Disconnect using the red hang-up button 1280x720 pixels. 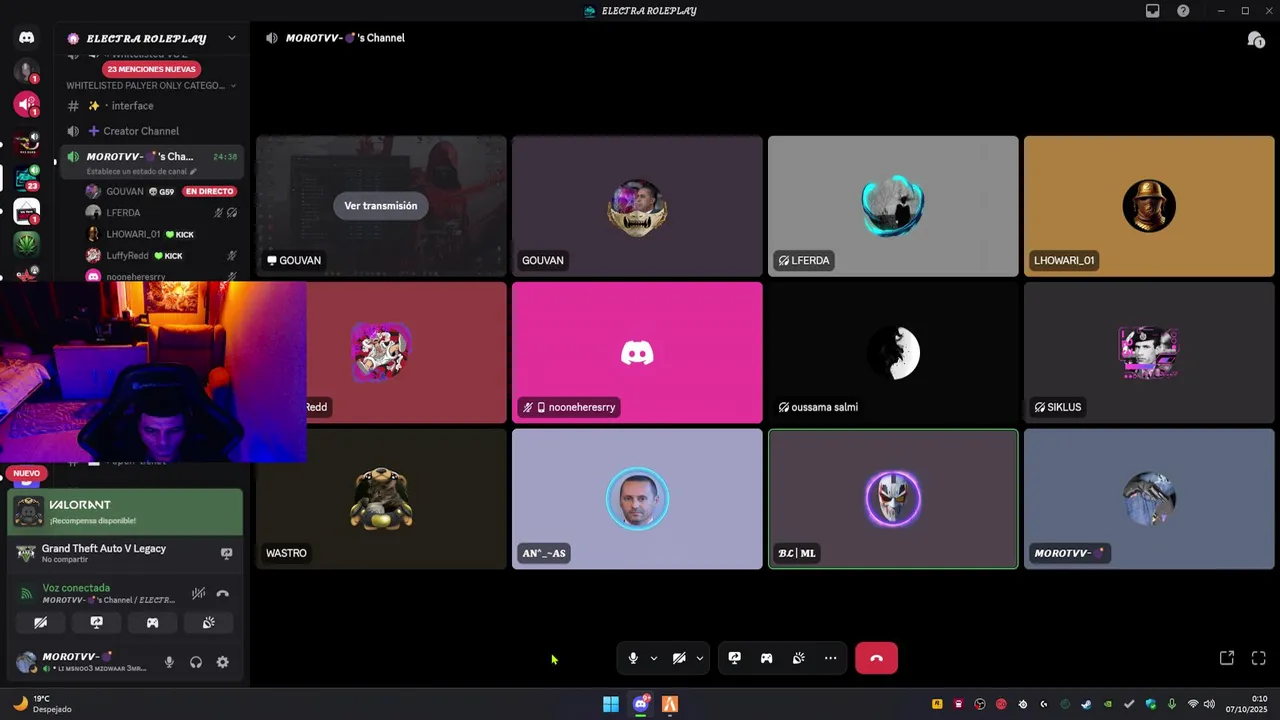876,658
